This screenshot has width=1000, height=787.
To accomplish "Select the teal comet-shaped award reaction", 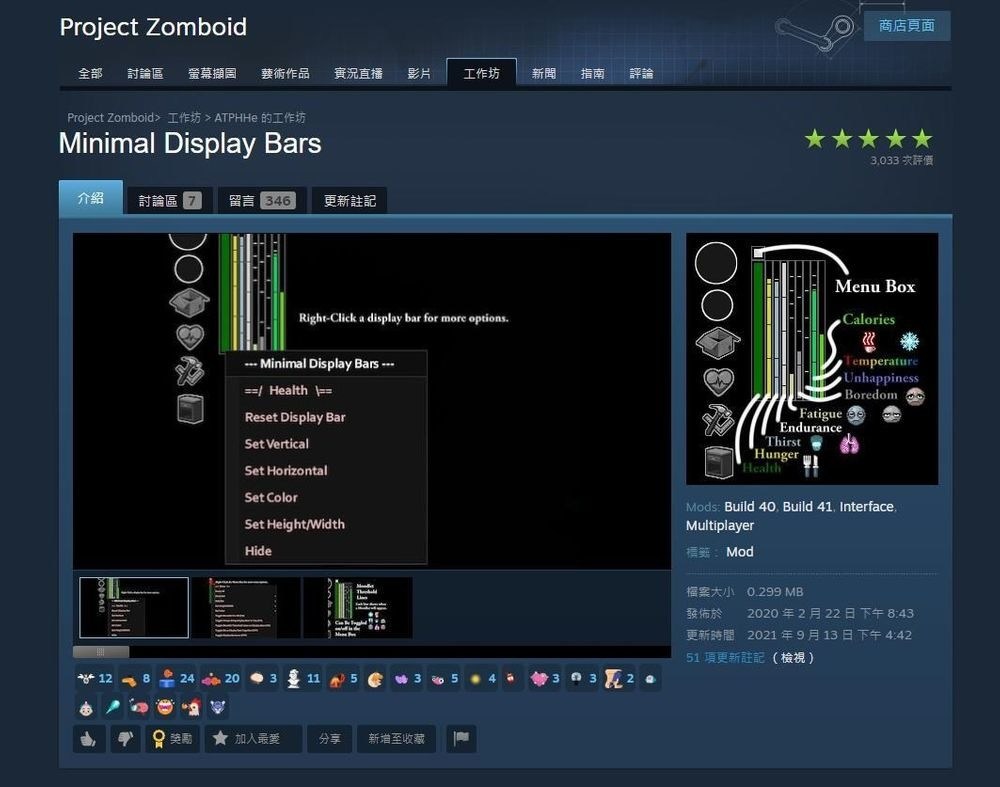I will pos(113,707).
